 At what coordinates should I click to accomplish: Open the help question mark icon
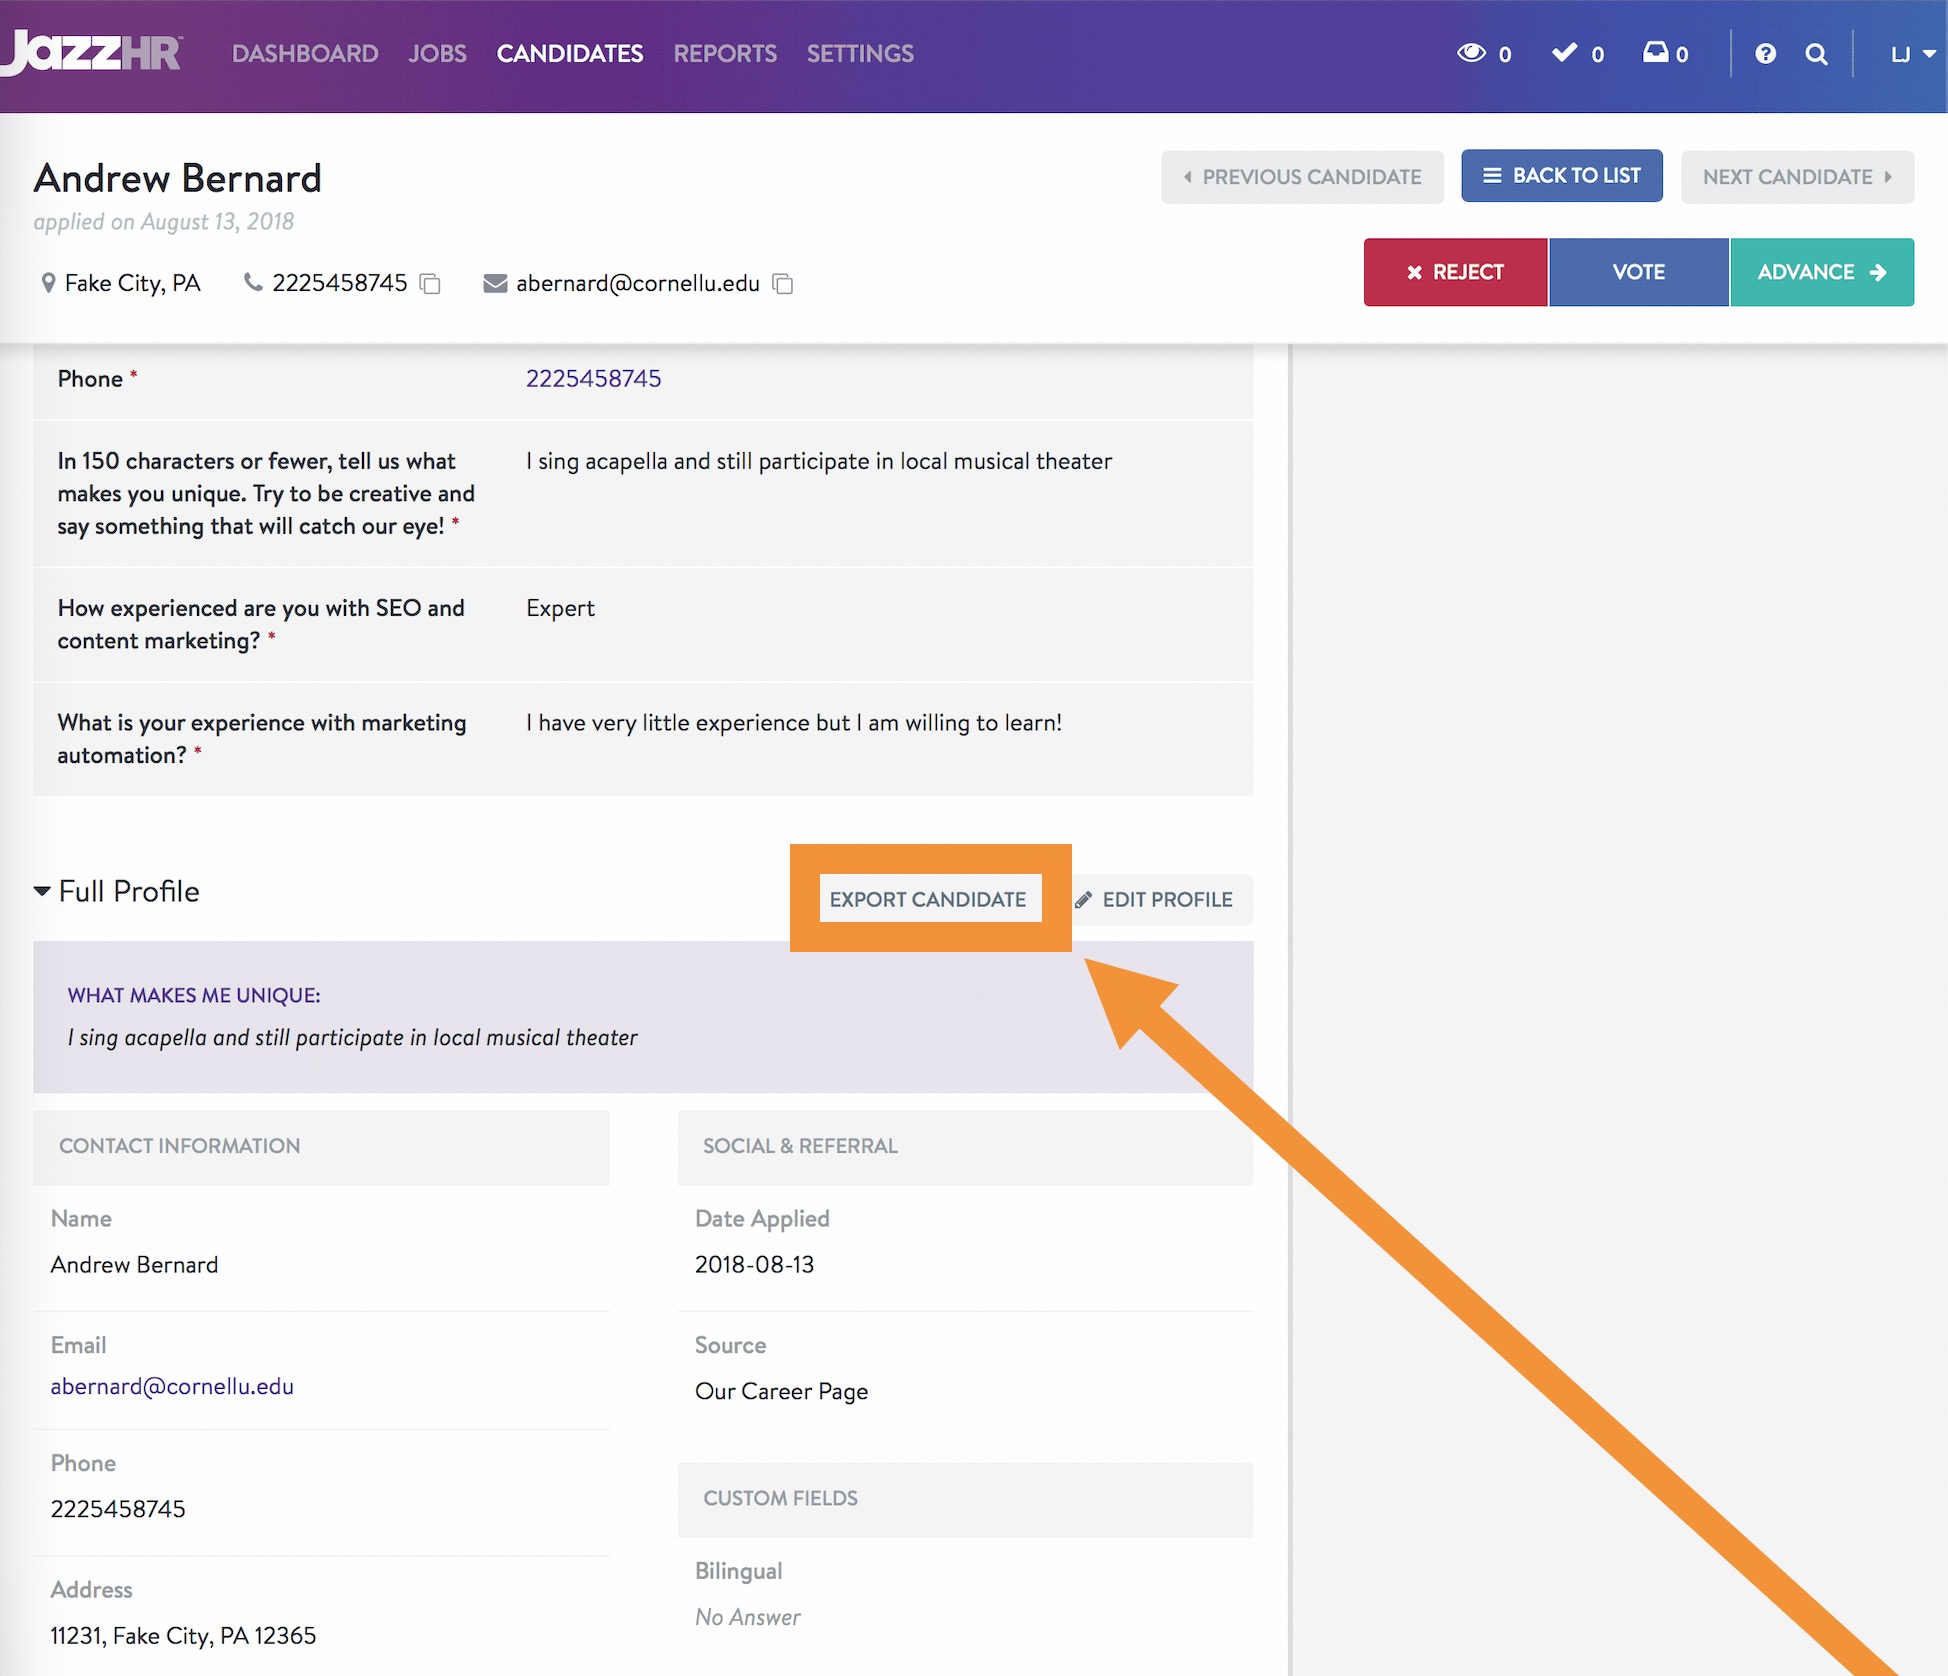pos(1765,54)
